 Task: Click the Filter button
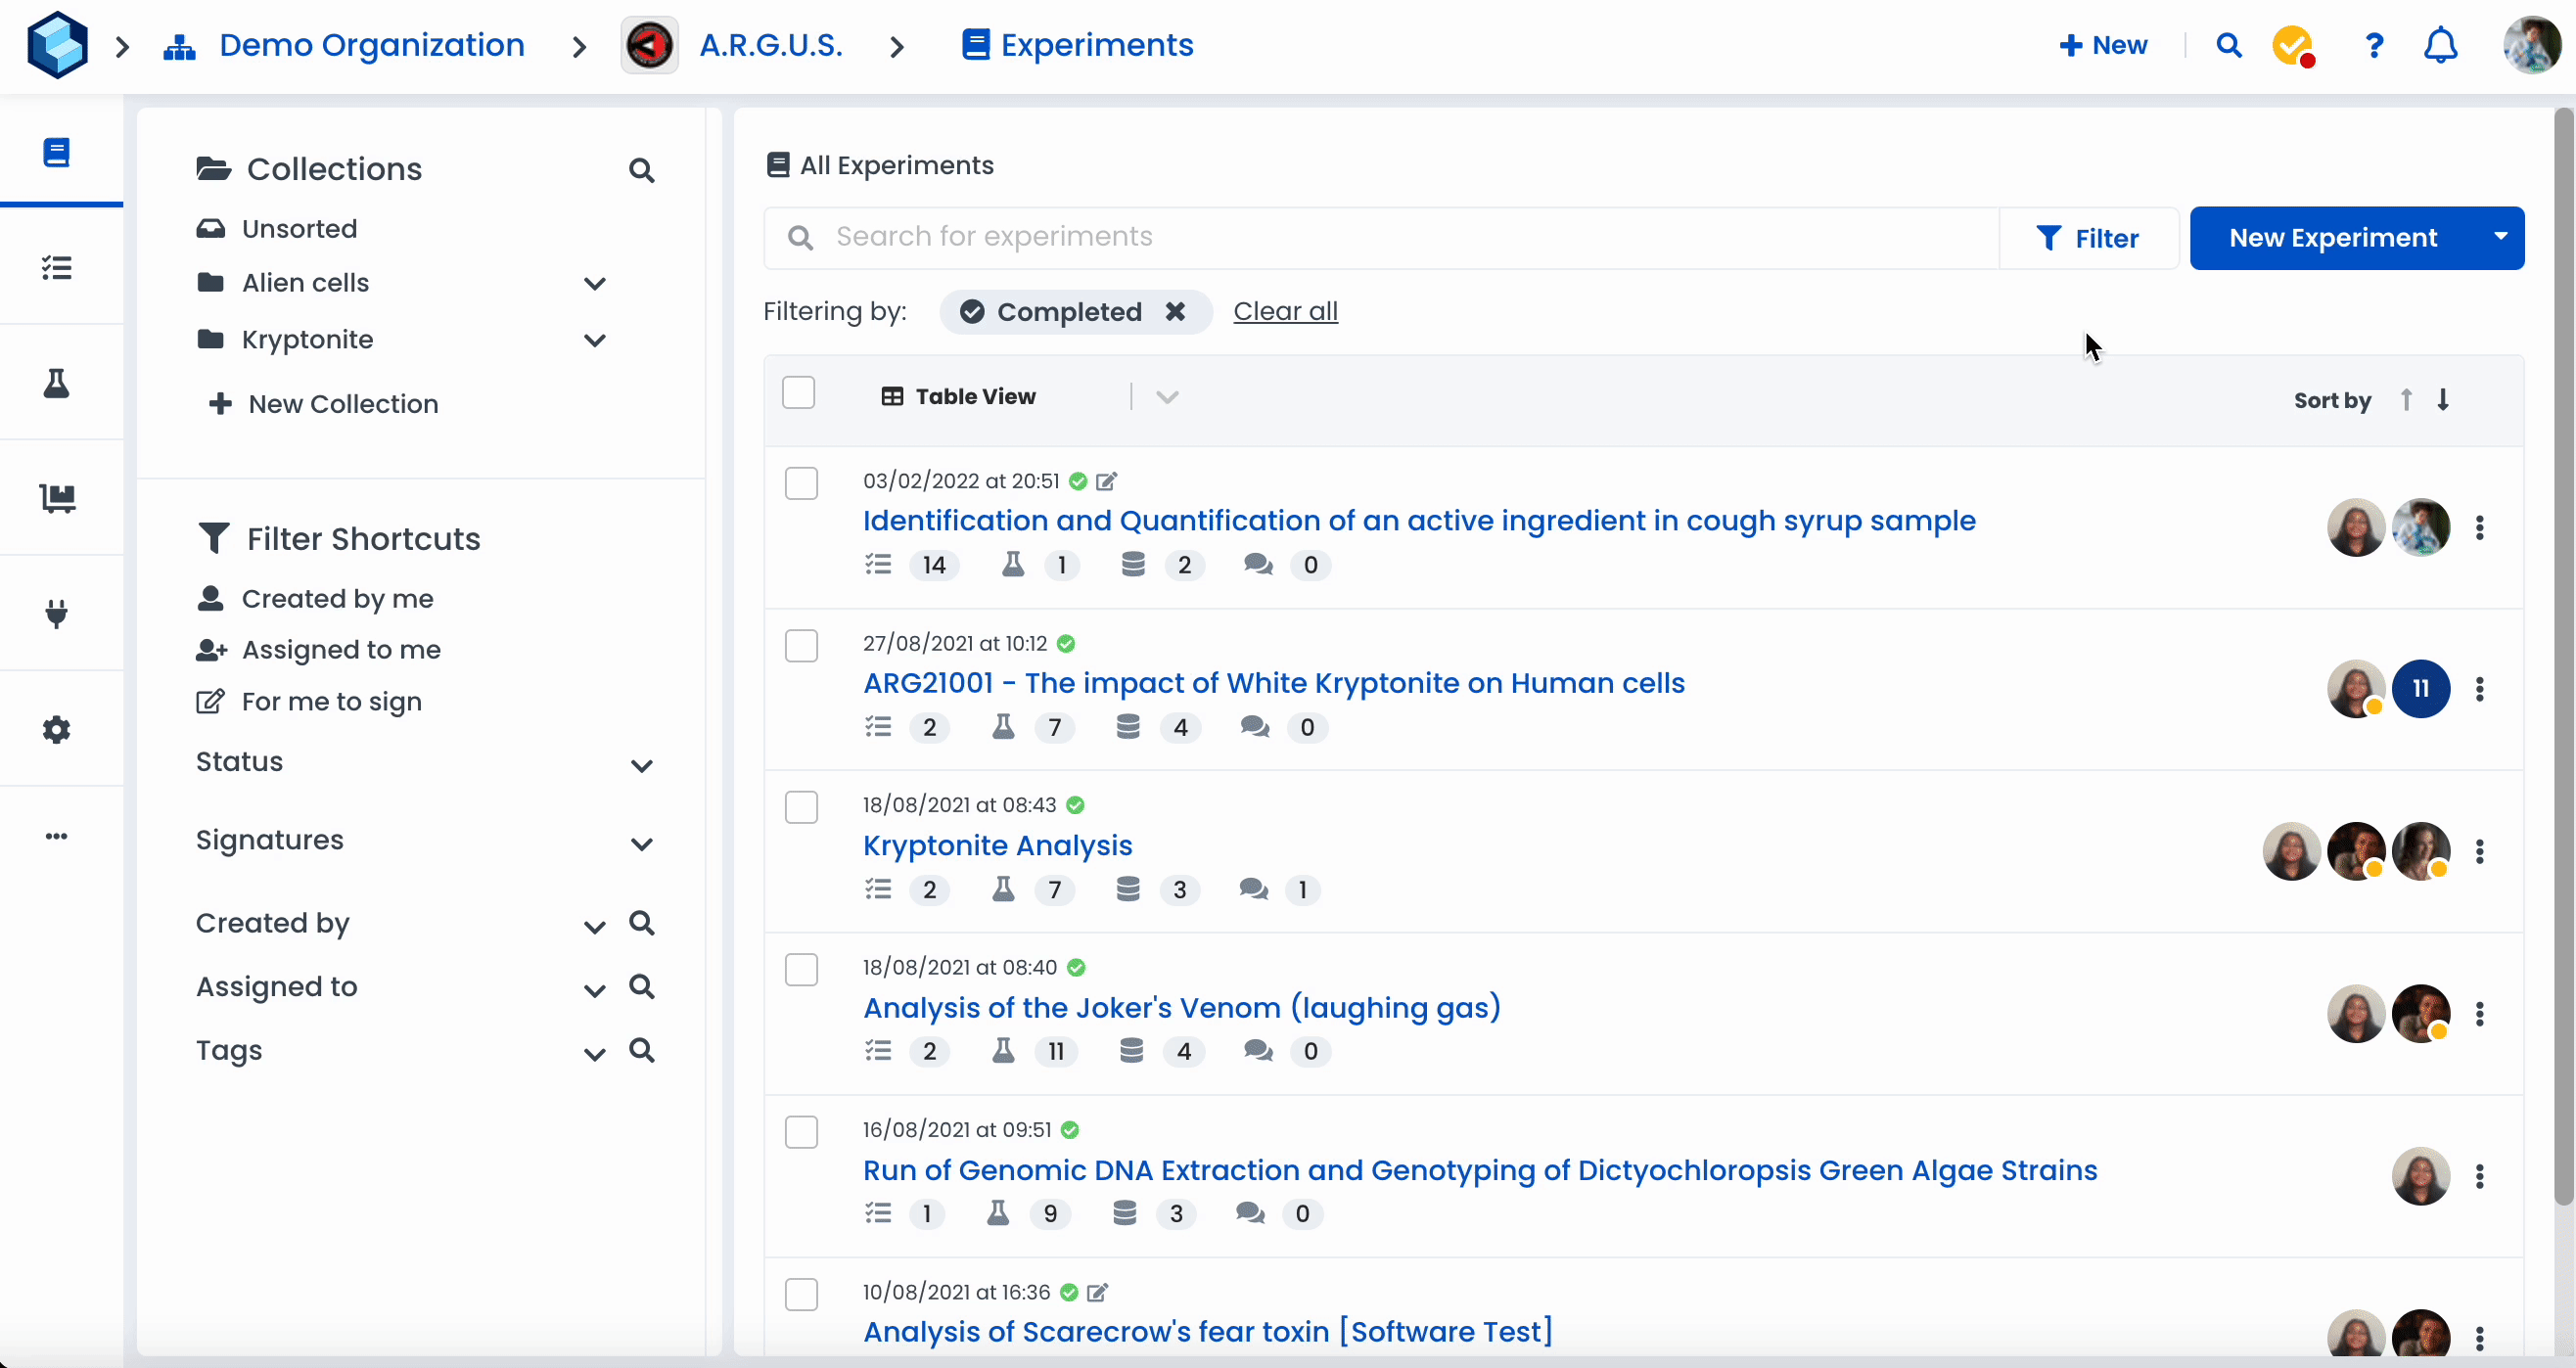tap(2088, 238)
